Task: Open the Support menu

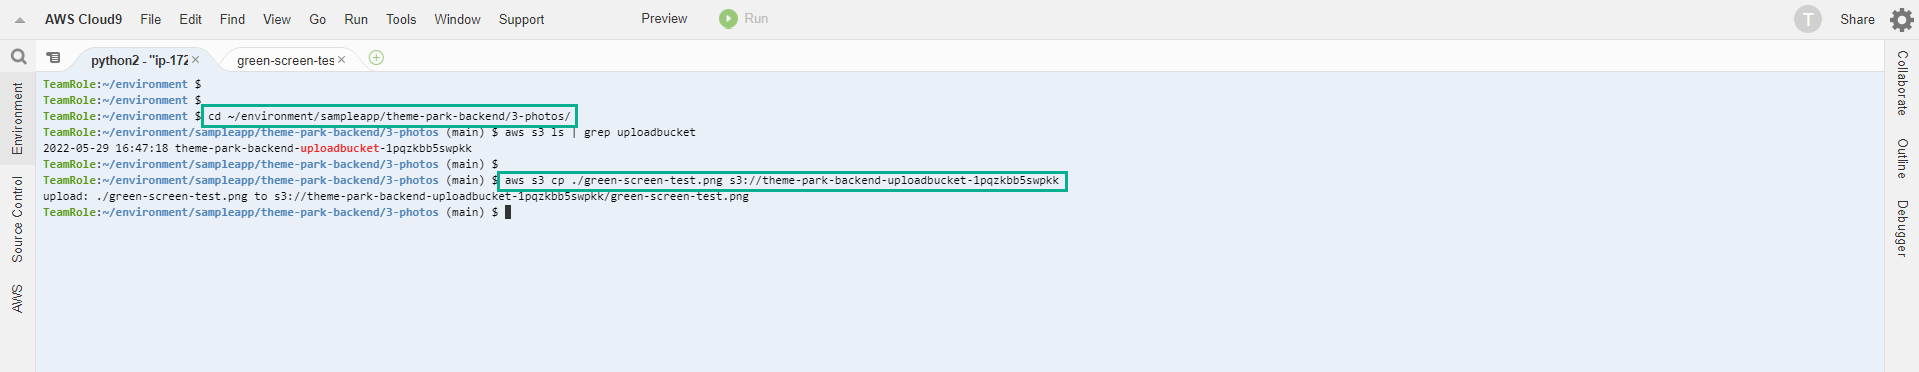Action: point(521,19)
